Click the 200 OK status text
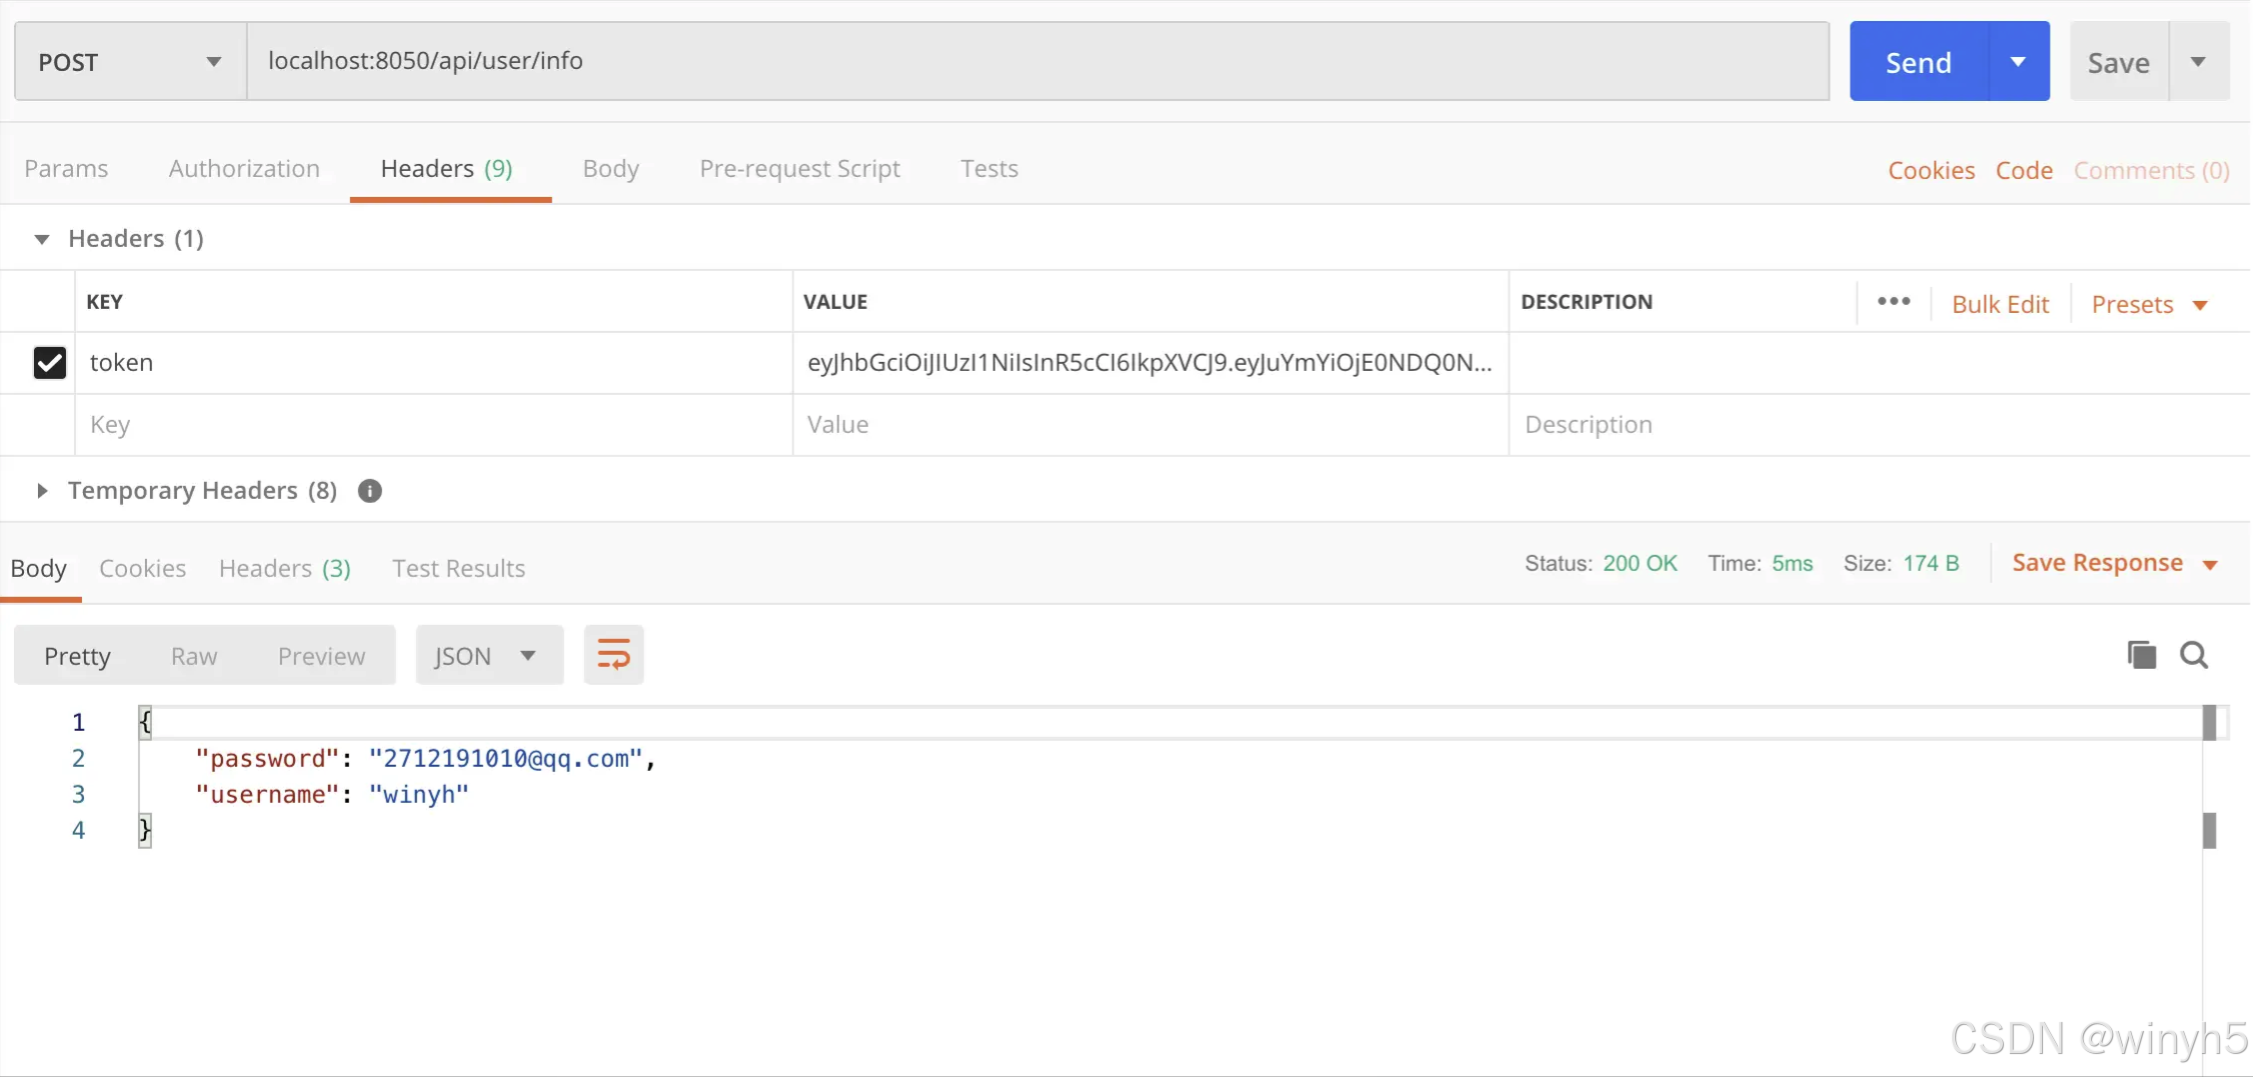The width and height of the screenshot is (2253, 1077). click(x=1640, y=563)
